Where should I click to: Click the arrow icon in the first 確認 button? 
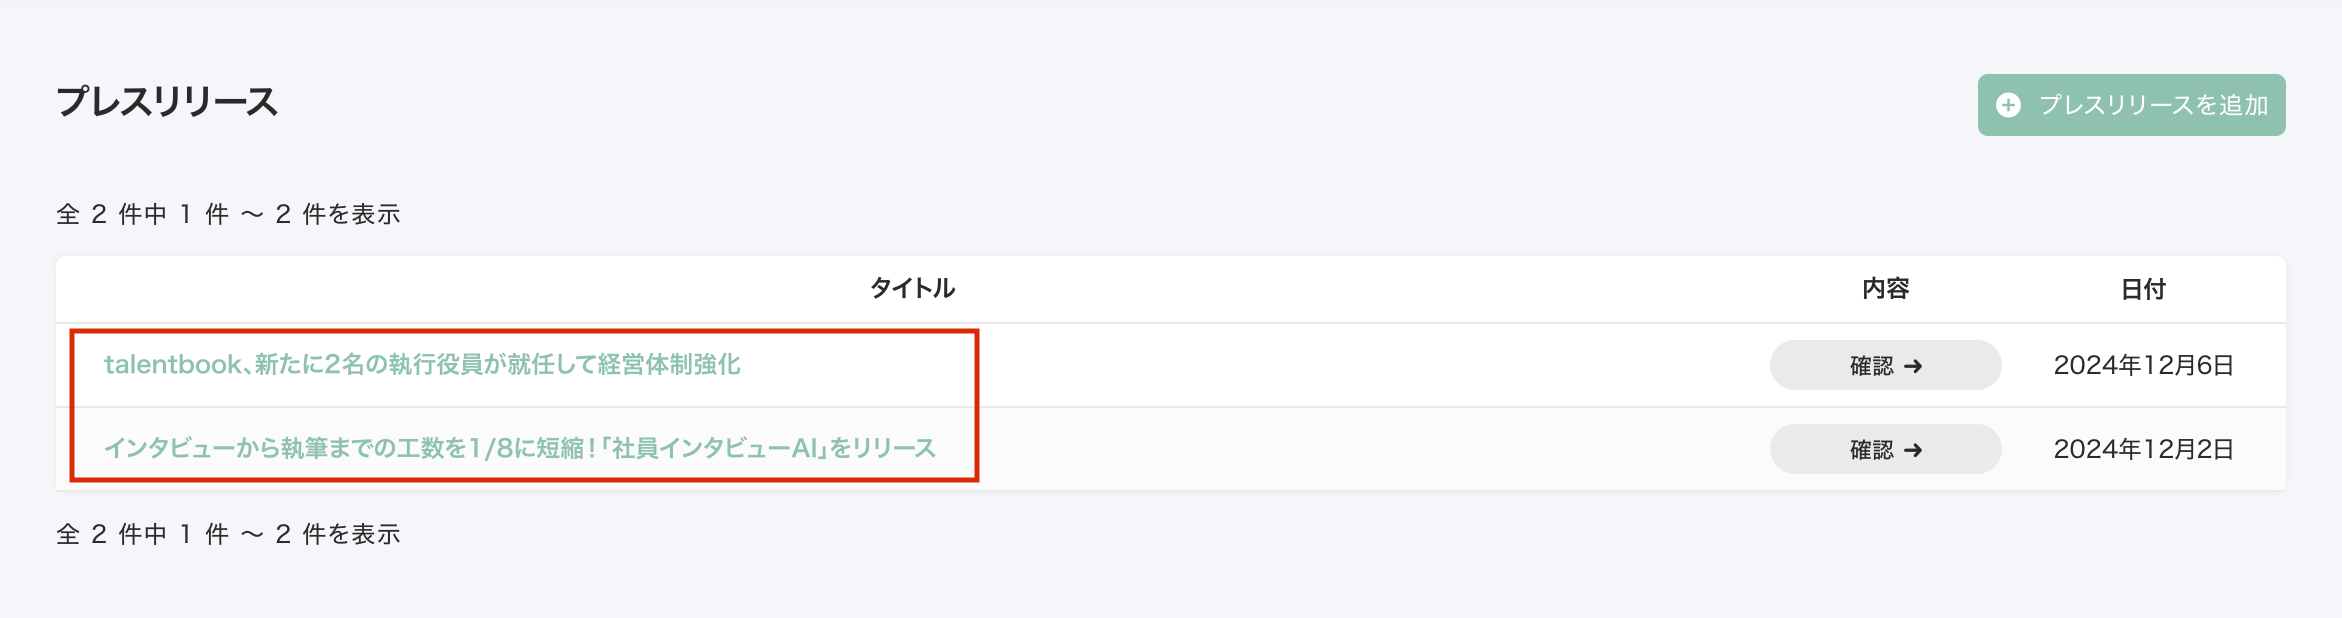[x=1913, y=366]
